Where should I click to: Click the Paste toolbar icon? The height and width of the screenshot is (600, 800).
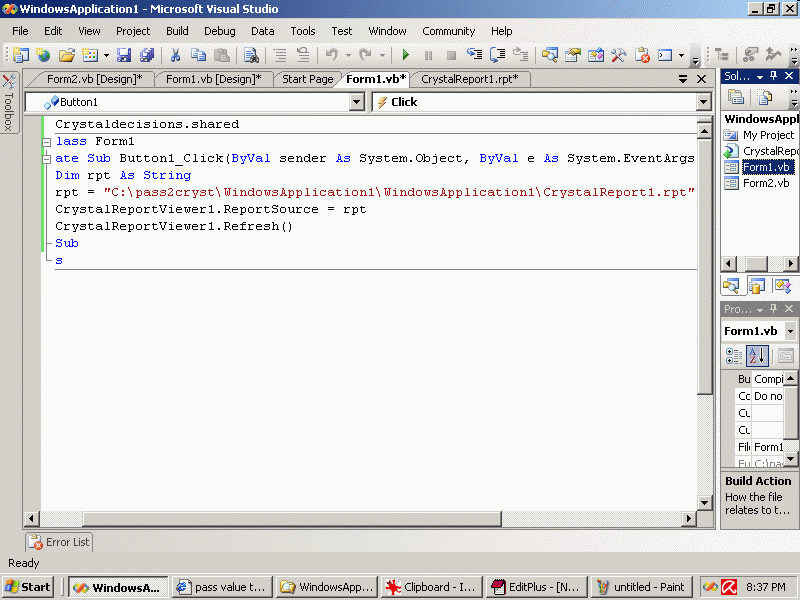pyautogui.click(x=221, y=55)
